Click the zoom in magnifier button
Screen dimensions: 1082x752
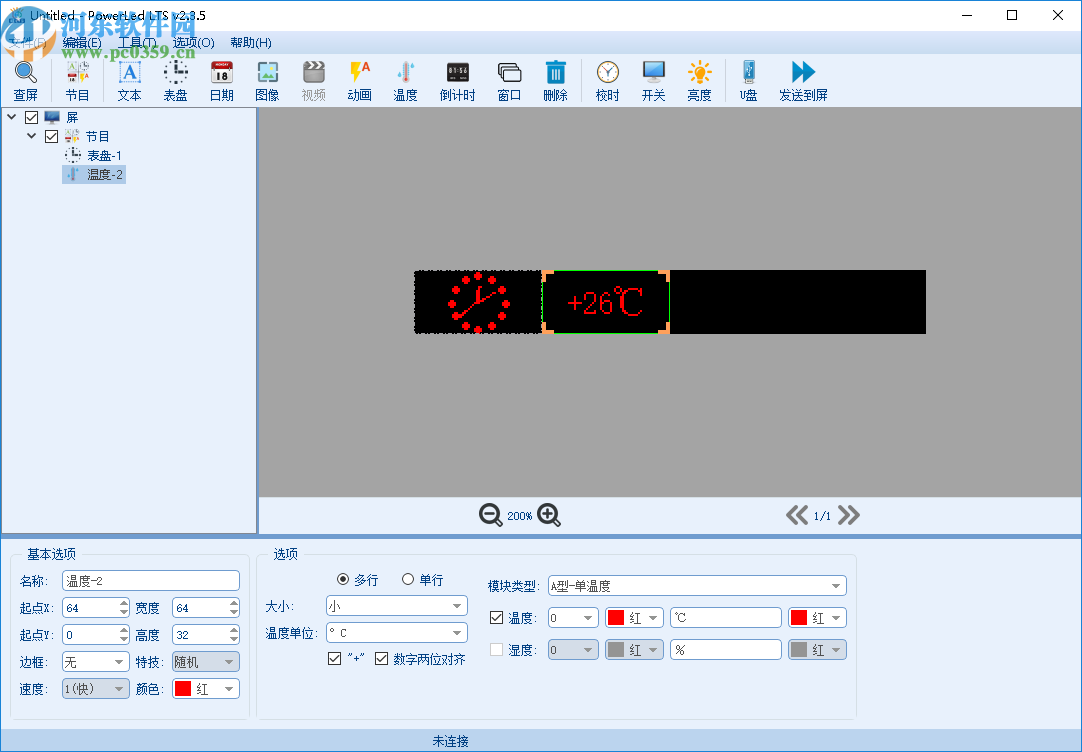coord(548,515)
